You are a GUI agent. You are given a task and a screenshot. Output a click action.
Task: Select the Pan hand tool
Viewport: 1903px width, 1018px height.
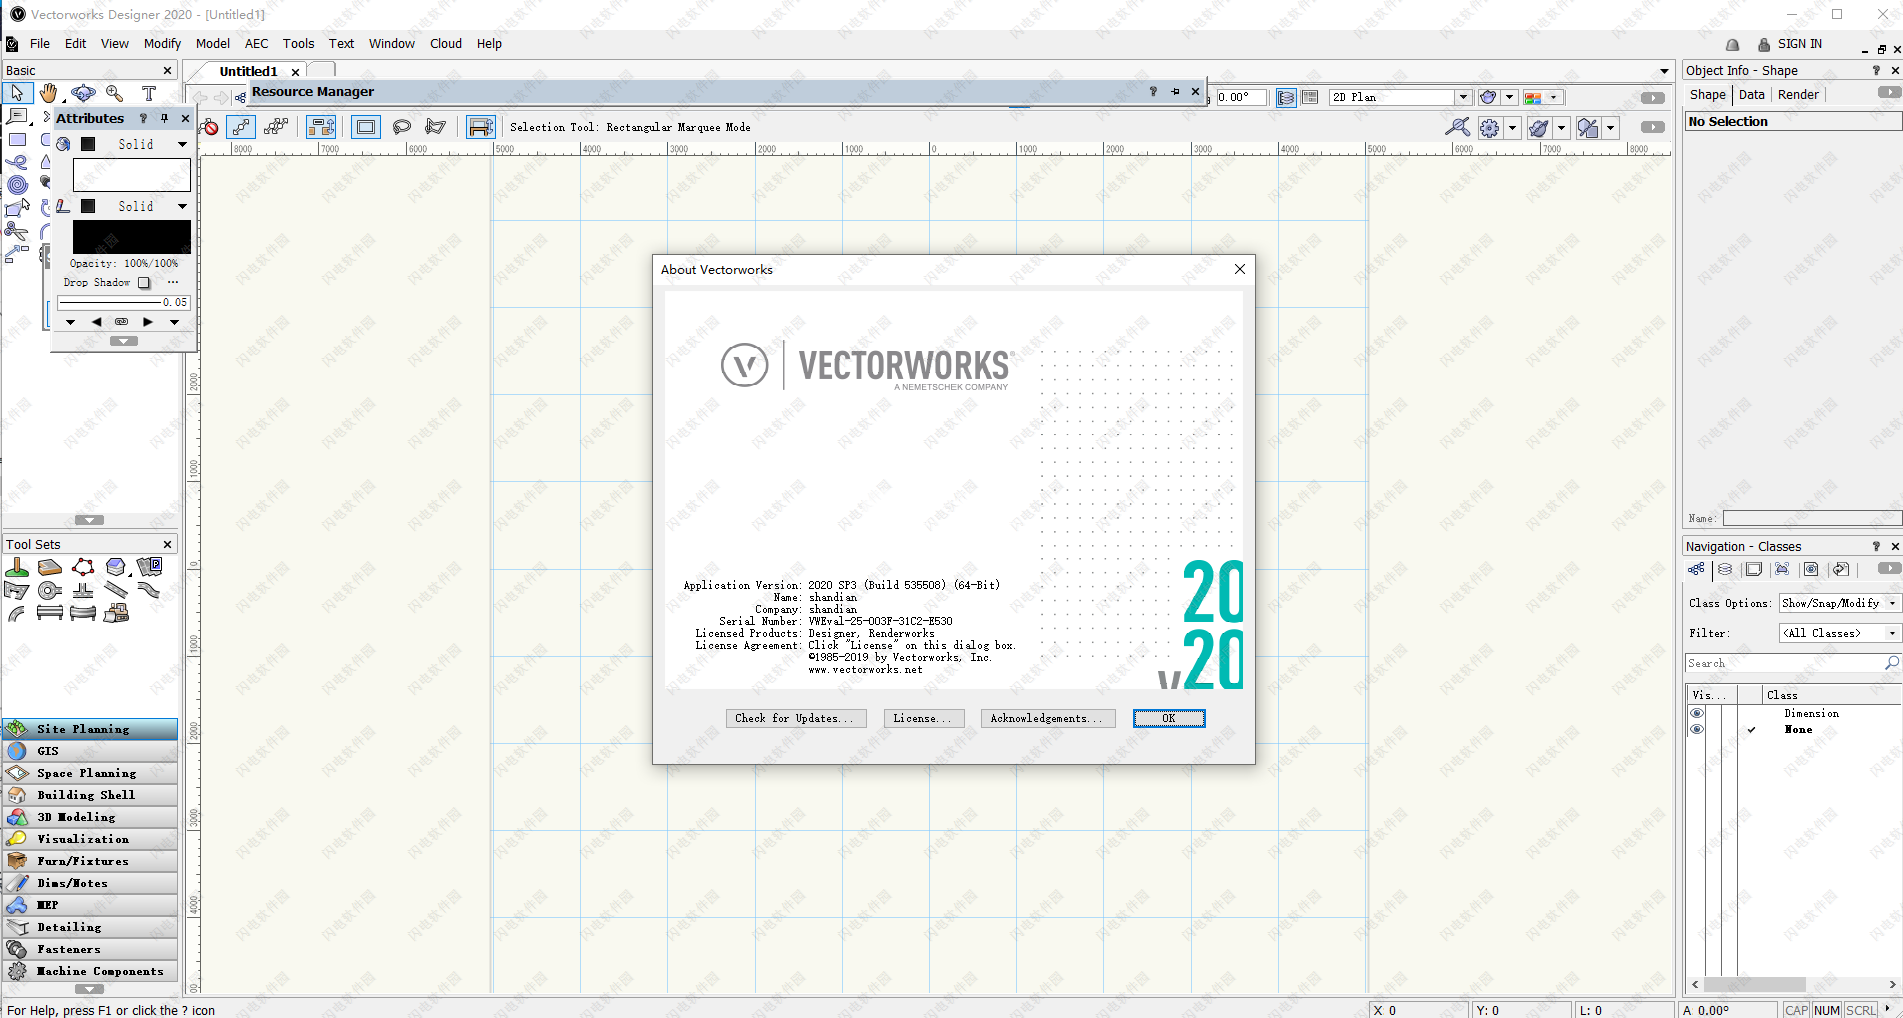(49, 93)
